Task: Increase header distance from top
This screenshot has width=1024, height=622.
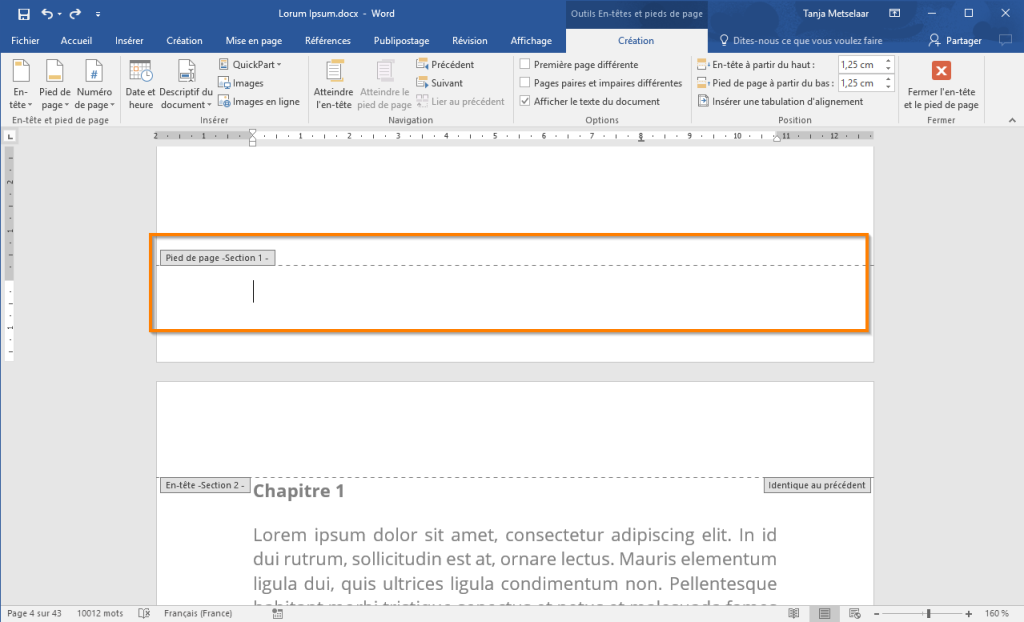Action: pos(888,61)
